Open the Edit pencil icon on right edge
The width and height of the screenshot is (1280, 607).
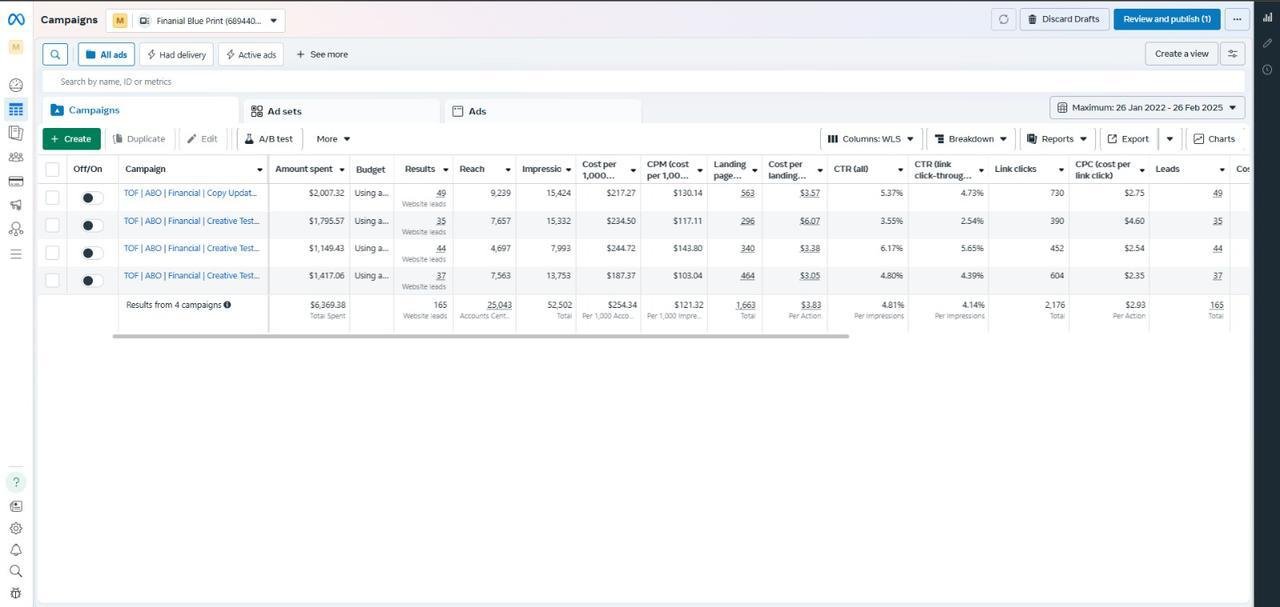pos(1267,44)
